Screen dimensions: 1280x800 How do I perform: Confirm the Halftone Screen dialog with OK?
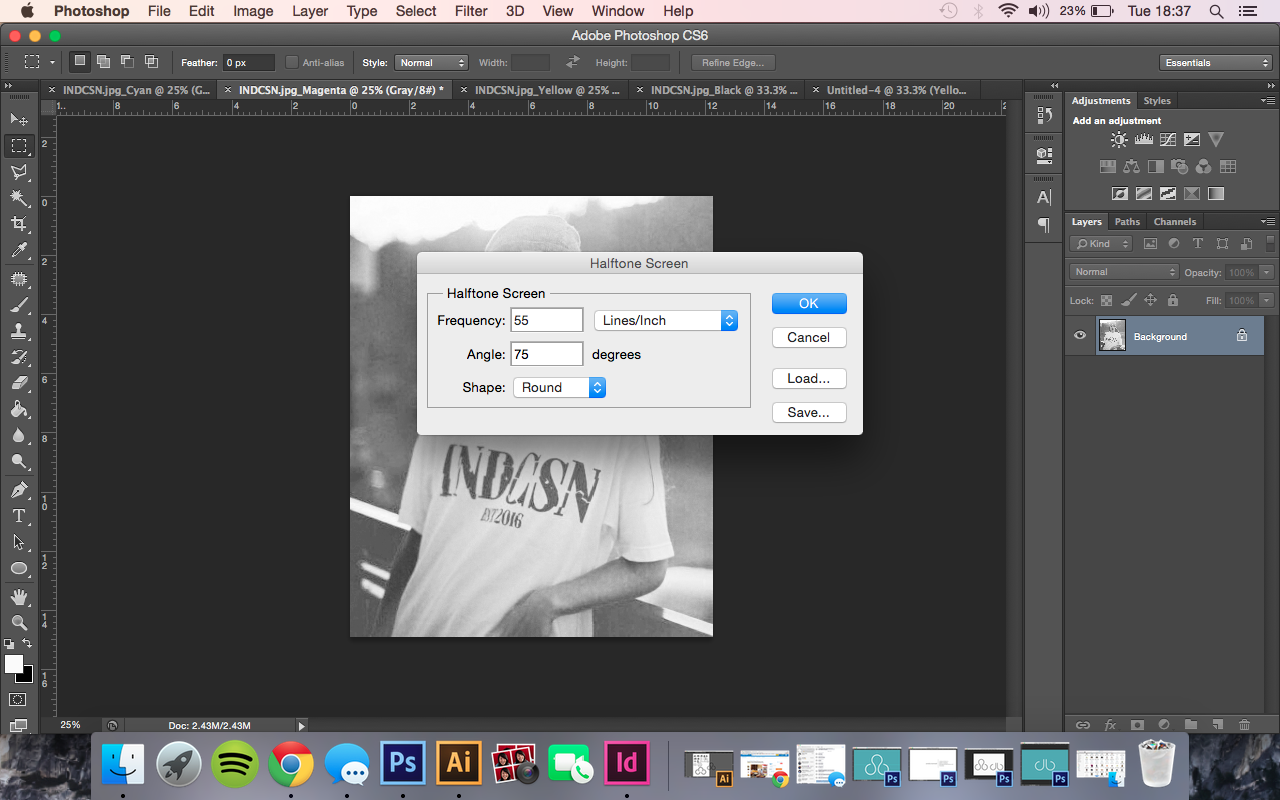point(809,303)
